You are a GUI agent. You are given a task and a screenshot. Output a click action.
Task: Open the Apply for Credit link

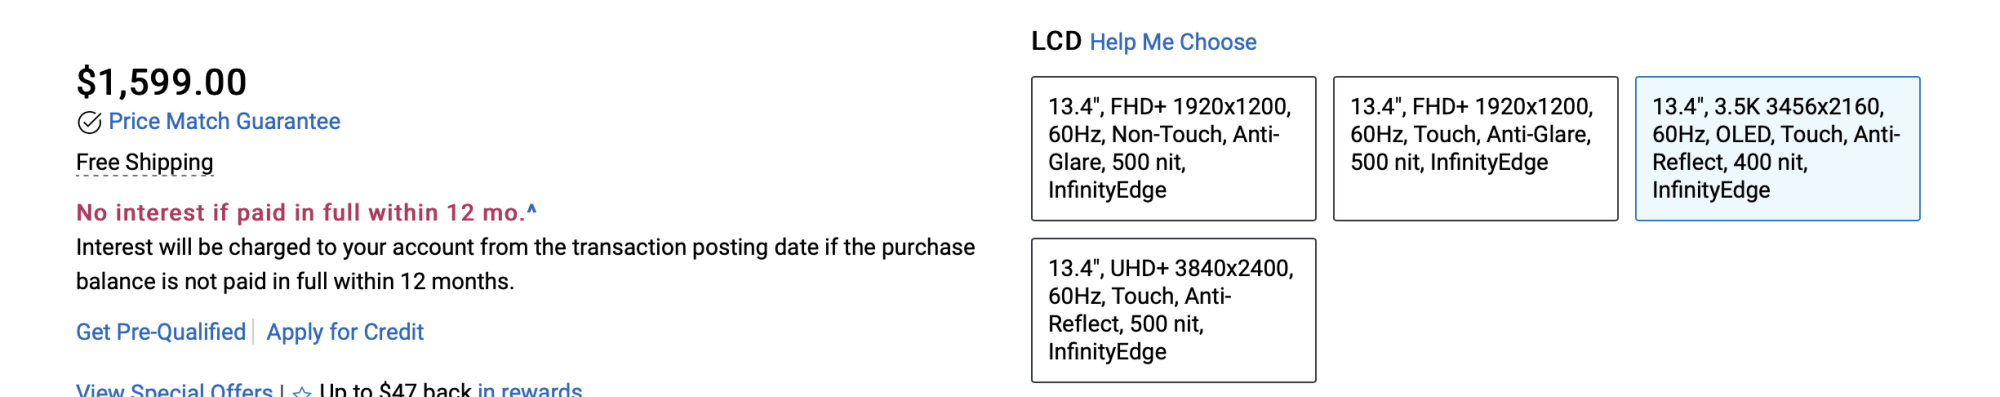point(345,332)
